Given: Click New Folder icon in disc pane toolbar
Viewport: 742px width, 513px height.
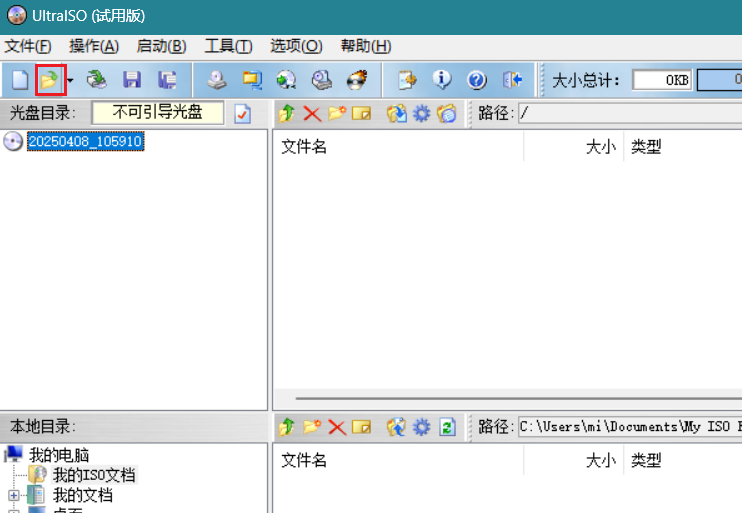Looking at the screenshot, I should (x=337, y=114).
